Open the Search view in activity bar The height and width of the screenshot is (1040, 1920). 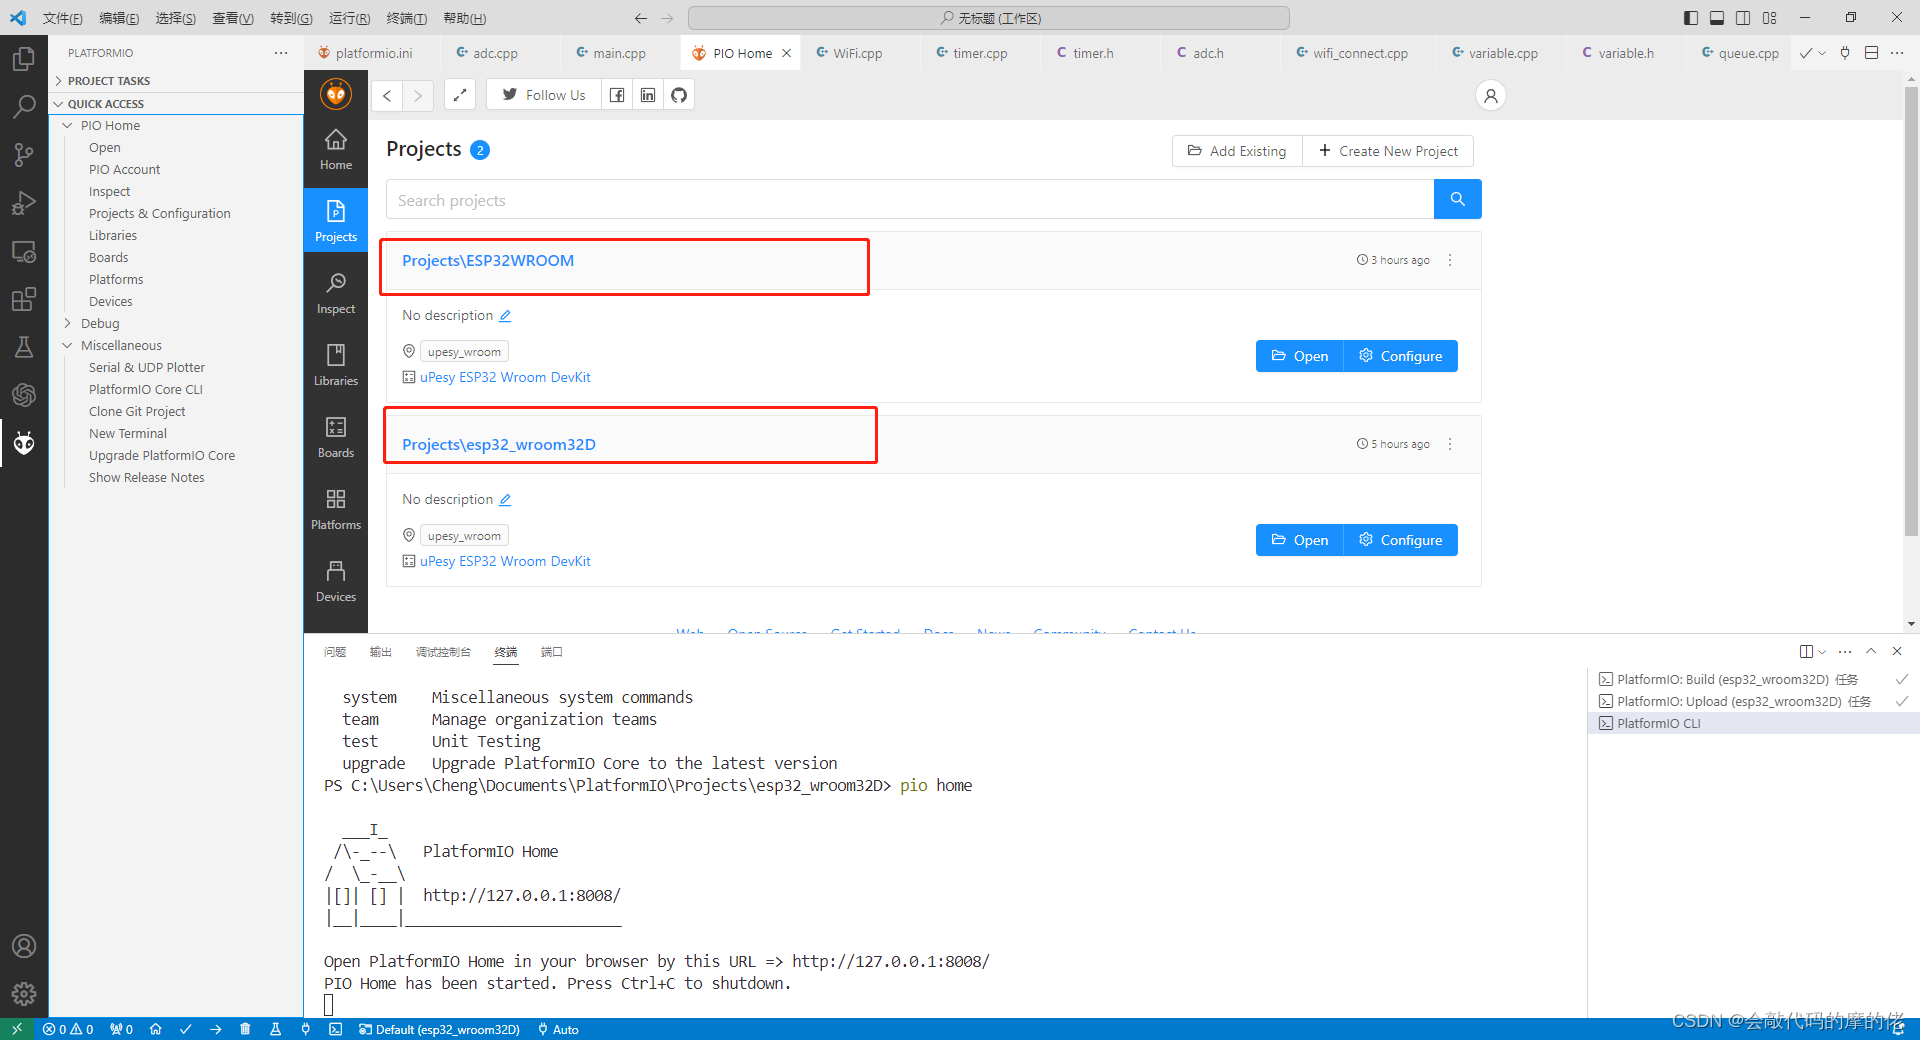24,106
